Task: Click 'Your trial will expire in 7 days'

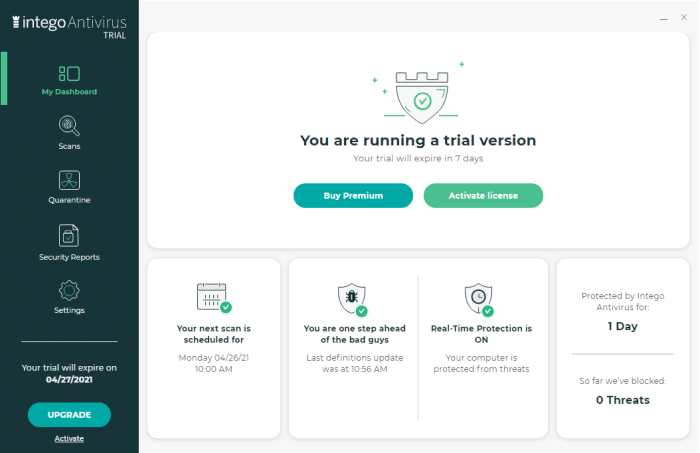Action: click(x=418, y=158)
